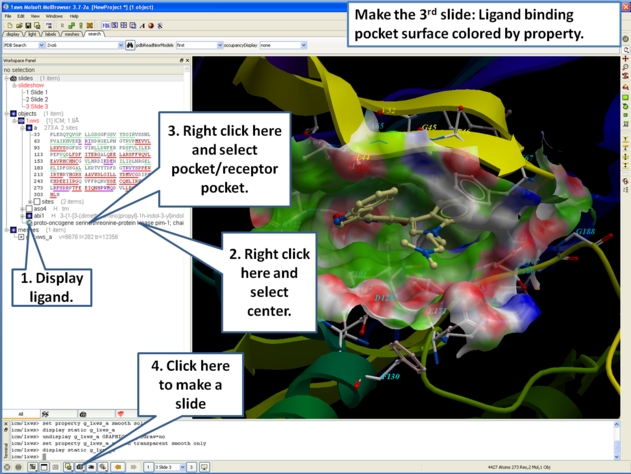Go to previous slide with orange arrow
This screenshot has height=474, width=631.
[119, 467]
